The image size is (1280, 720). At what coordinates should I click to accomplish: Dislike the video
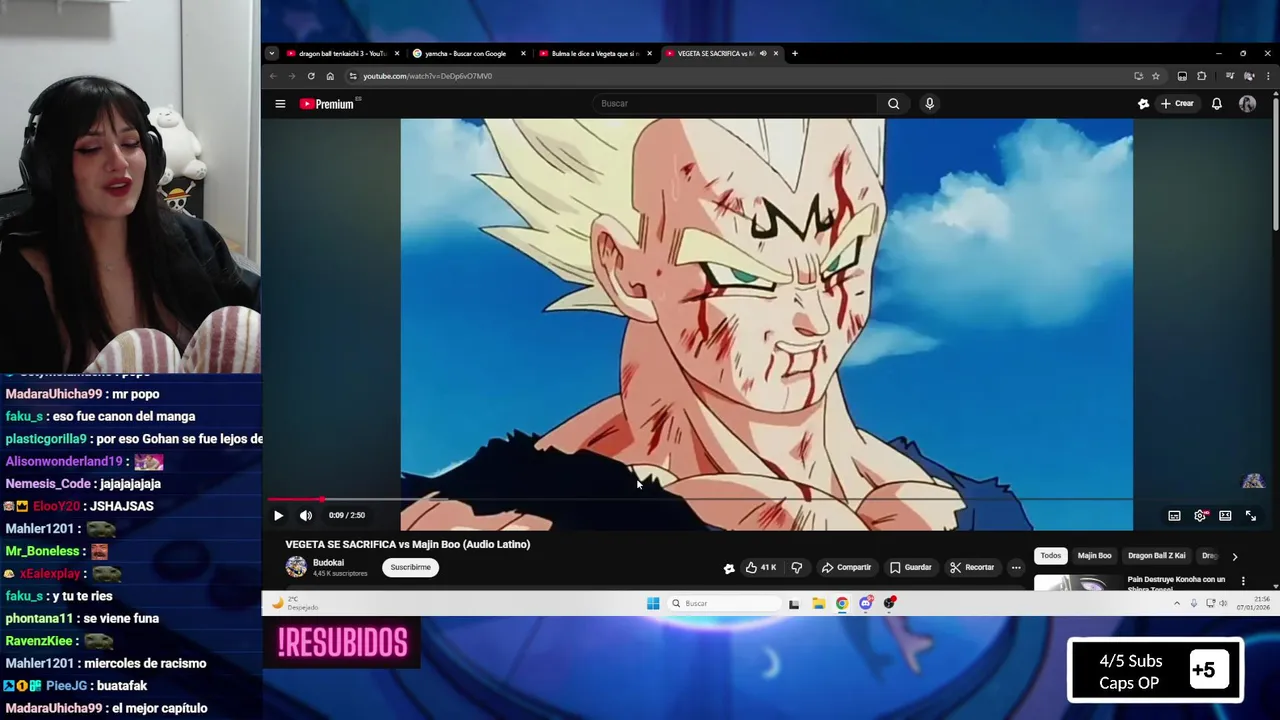(x=796, y=567)
